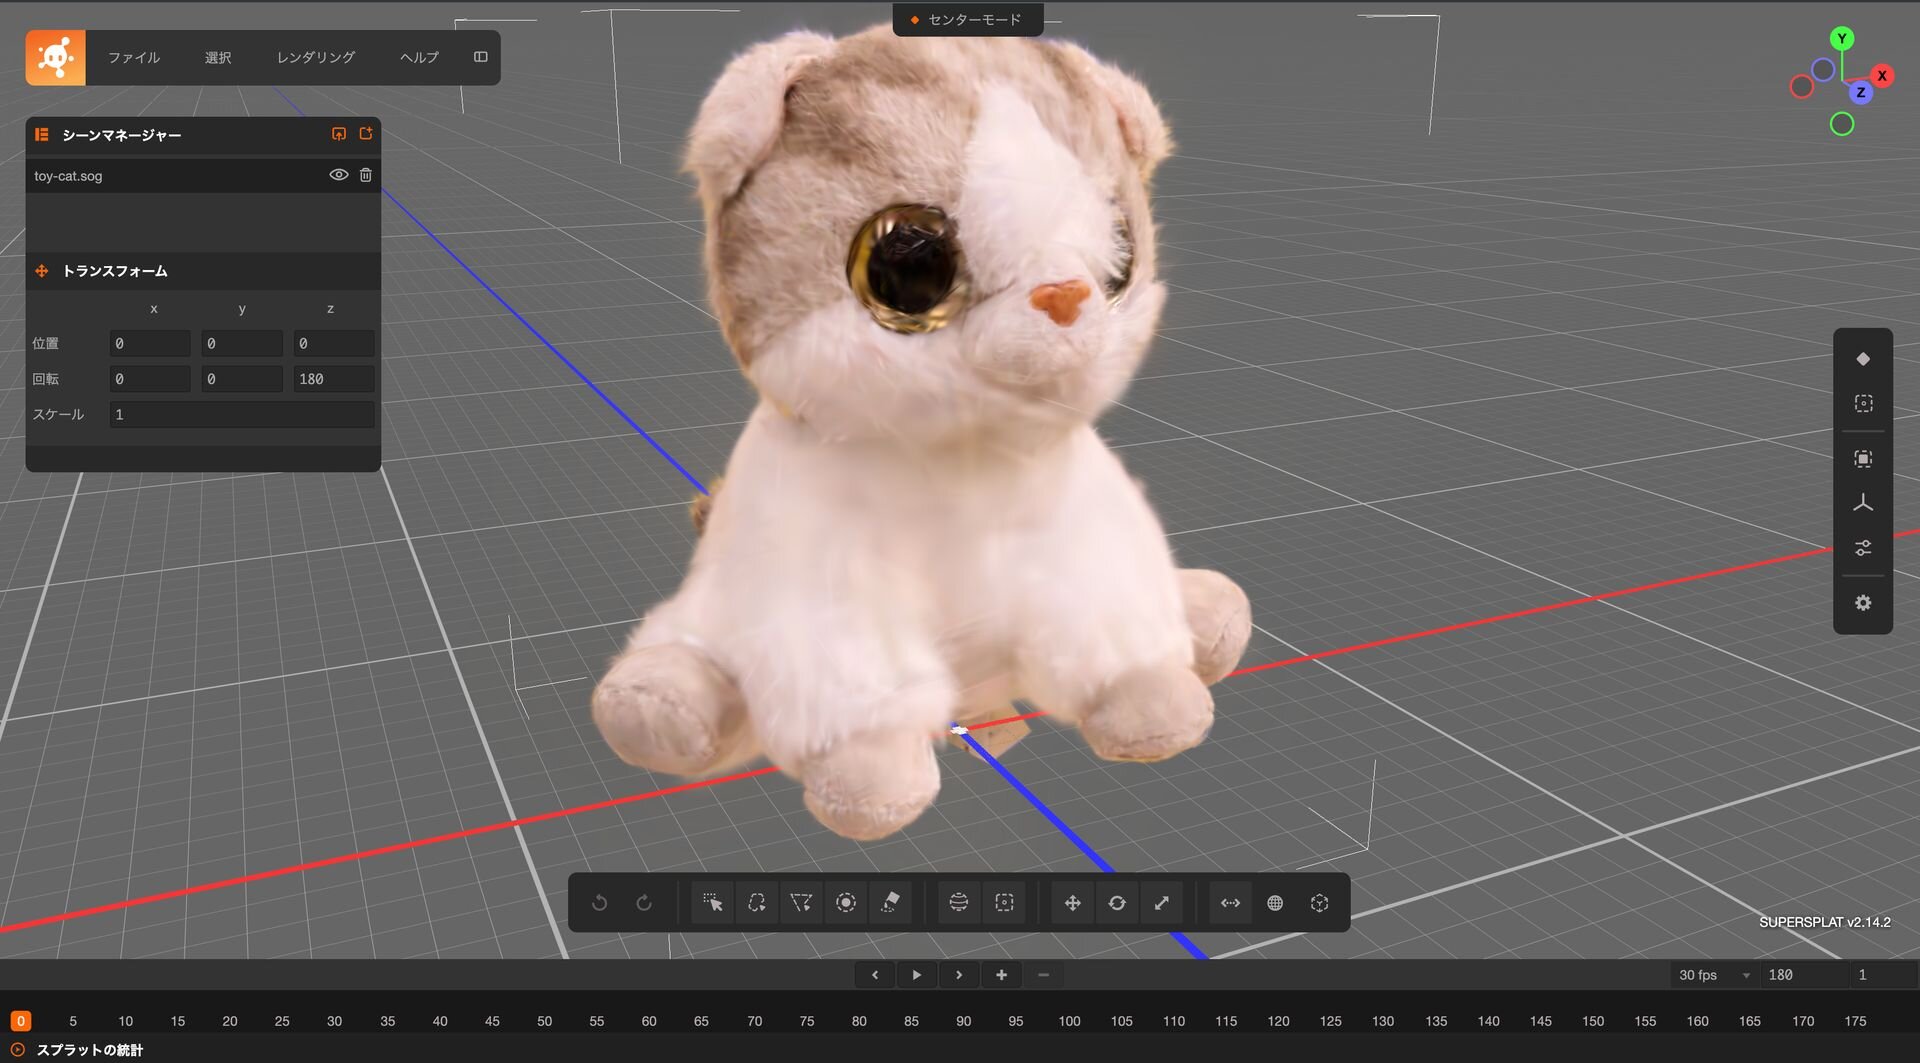The image size is (1920, 1063).
Task: Hide toy-cat.sog using the eye icon
Action: pyautogui.click(x=339, y=175)
